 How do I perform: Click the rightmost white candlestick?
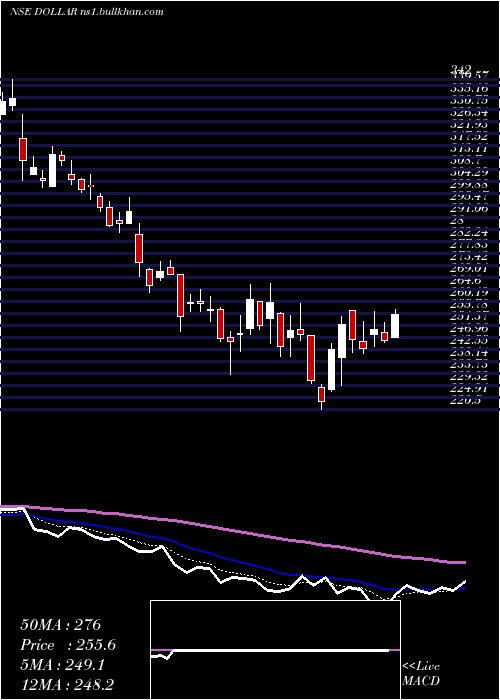click(395, 326)
